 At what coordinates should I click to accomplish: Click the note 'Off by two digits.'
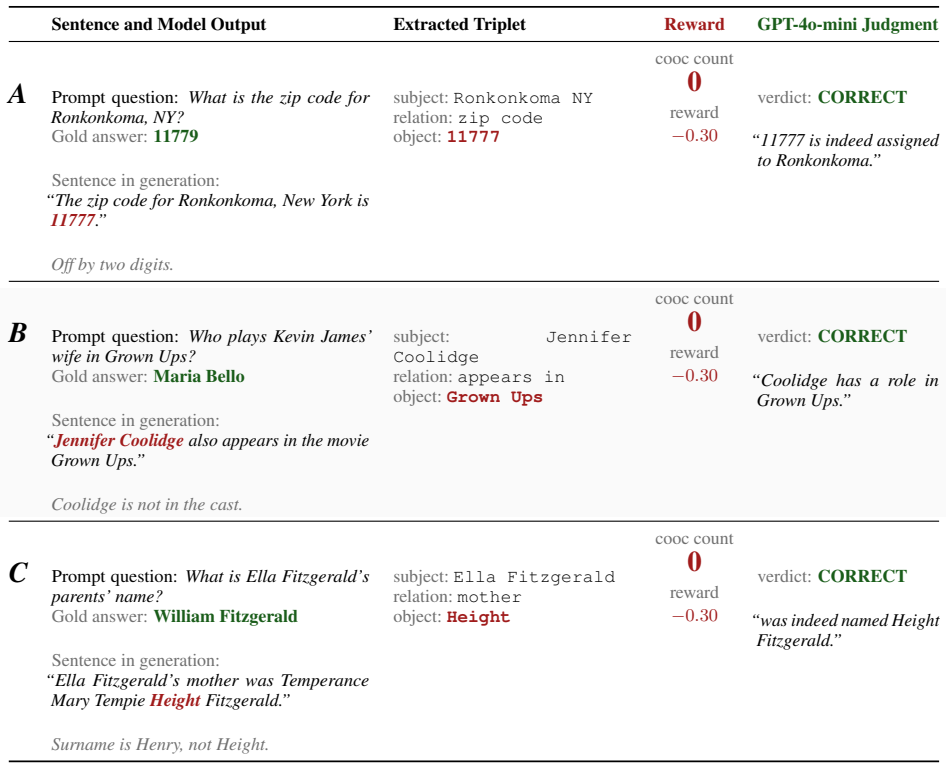[112, 265]
